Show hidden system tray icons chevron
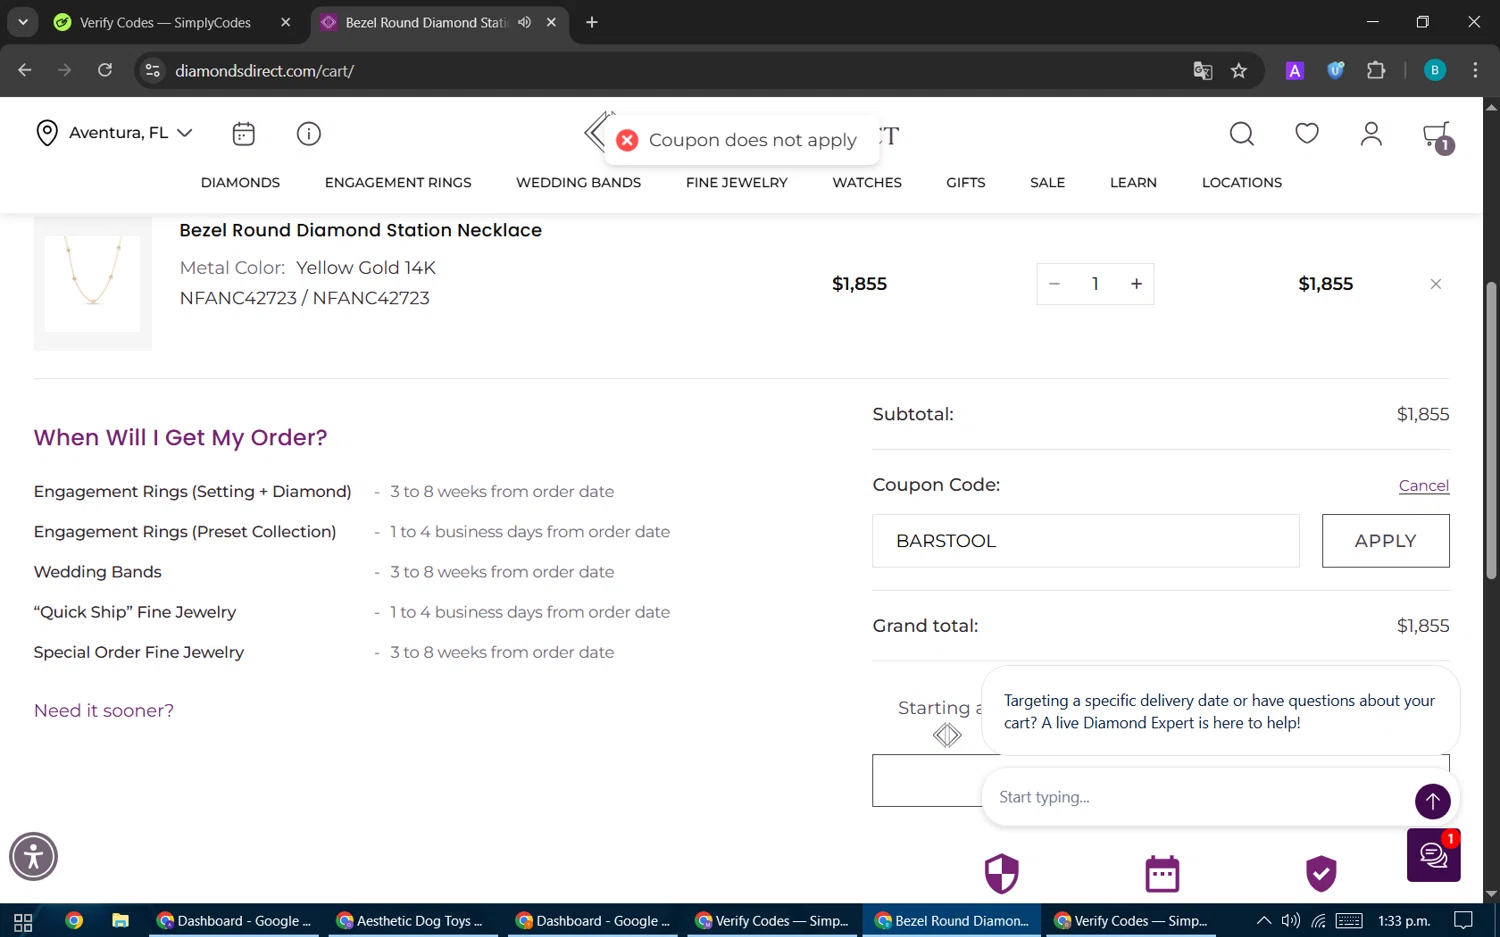1500x937 pixels. click(1263, 920)
